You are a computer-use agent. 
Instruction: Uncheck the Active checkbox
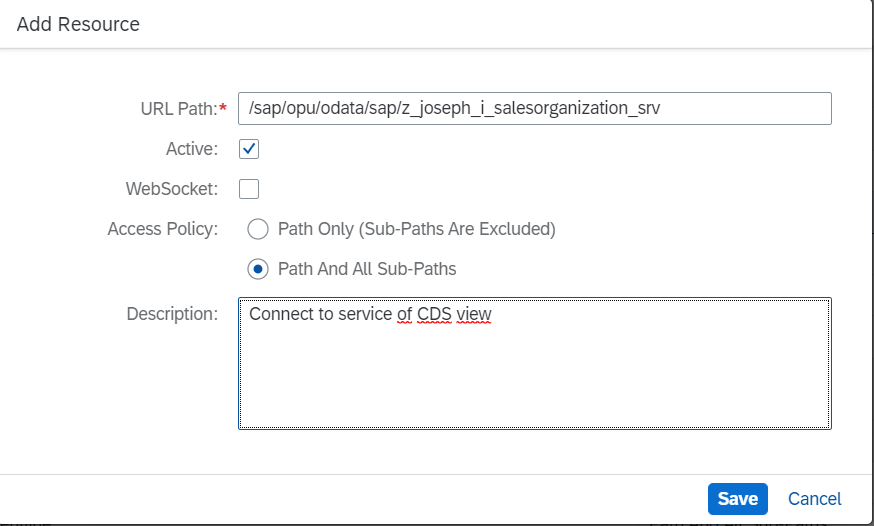click(x=249, y=149)
